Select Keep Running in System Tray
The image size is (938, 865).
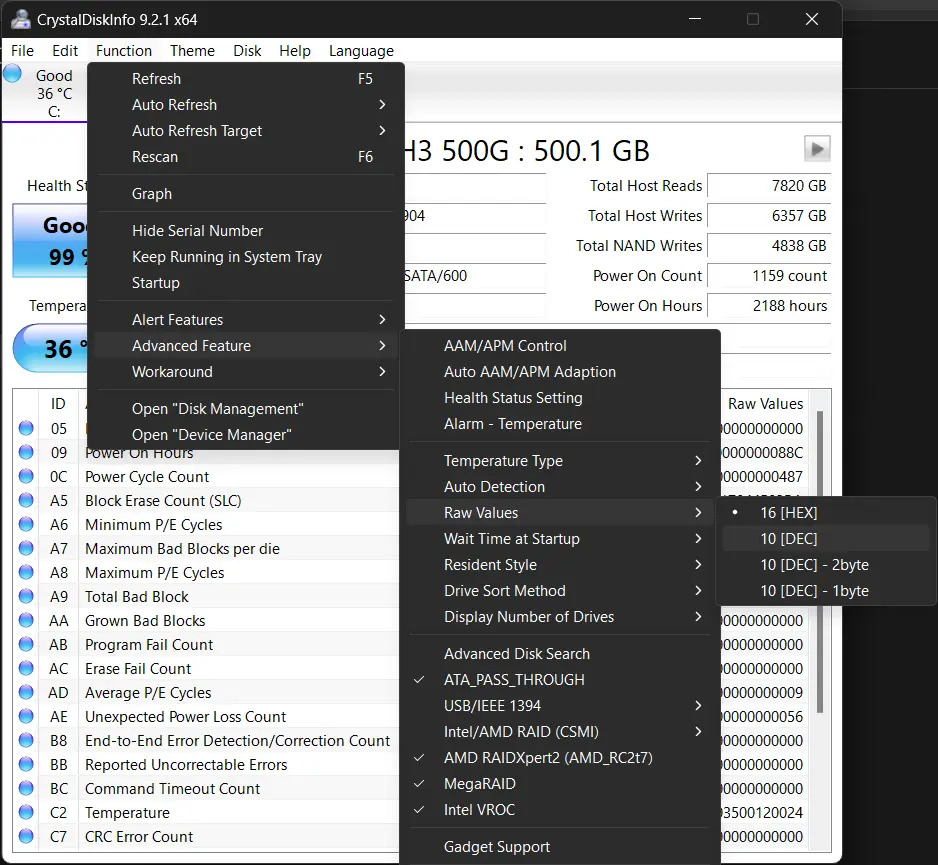coord(246,257)
